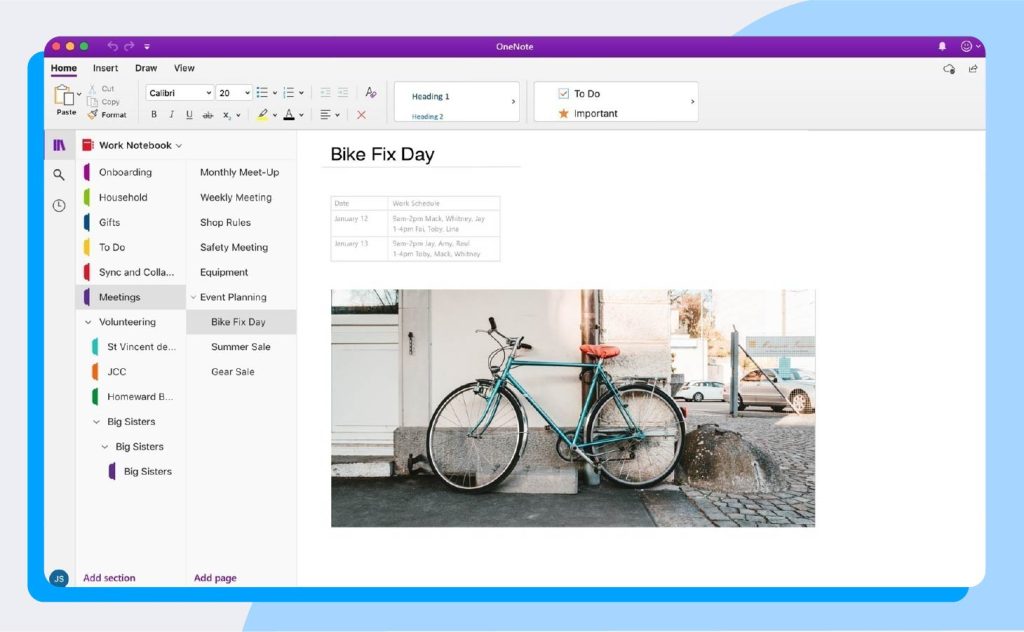This screenshot has height=632, width=1024.
Task: Apply the yellow highlighter
Action: tap(261, 114)
